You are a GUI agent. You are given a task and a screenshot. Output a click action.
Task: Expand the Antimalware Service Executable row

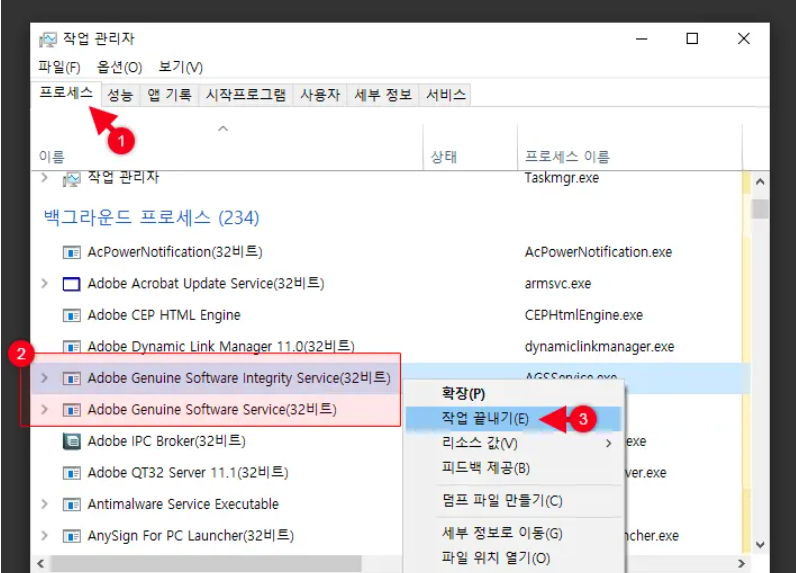point(44,504)
